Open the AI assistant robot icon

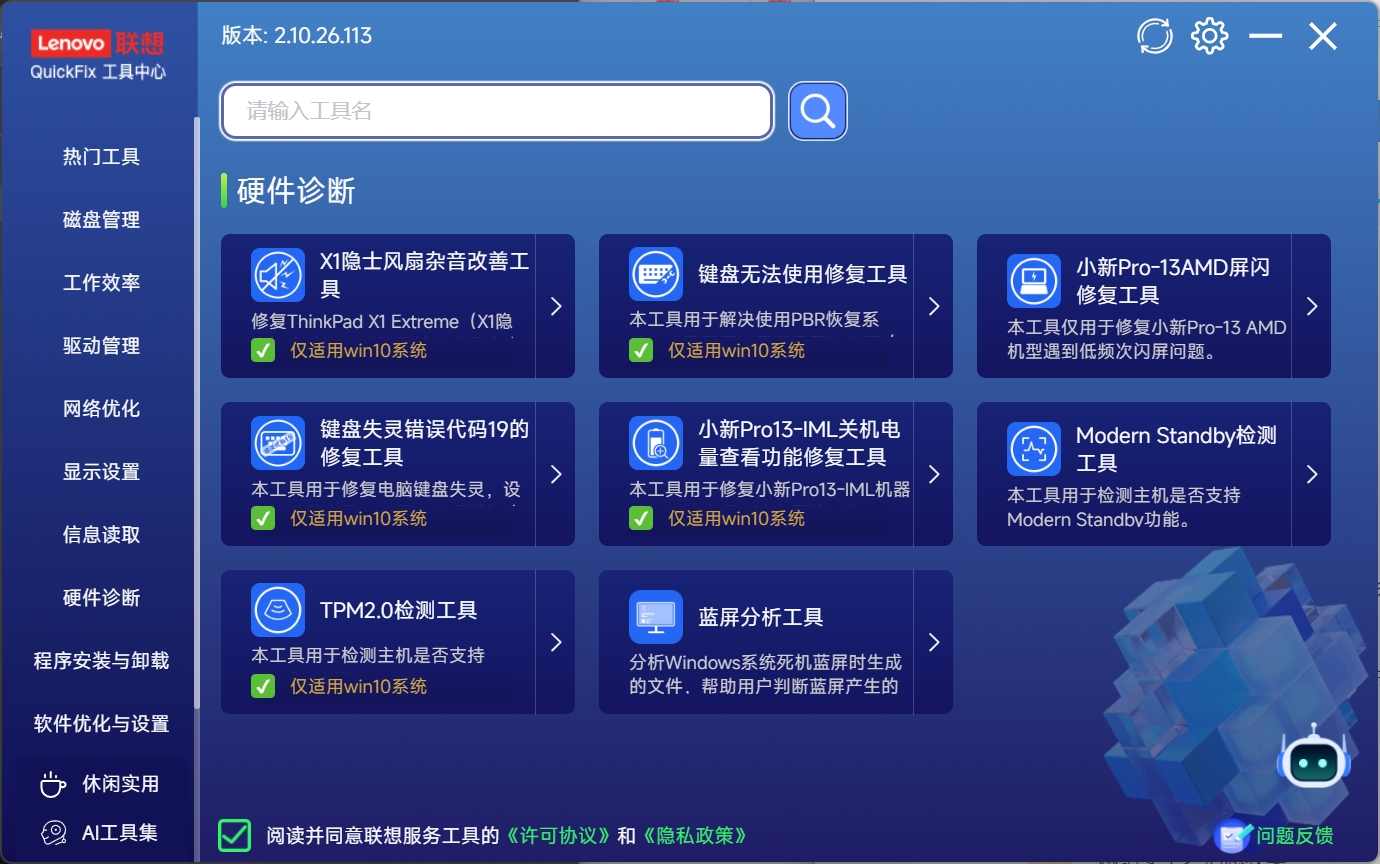1314,761
